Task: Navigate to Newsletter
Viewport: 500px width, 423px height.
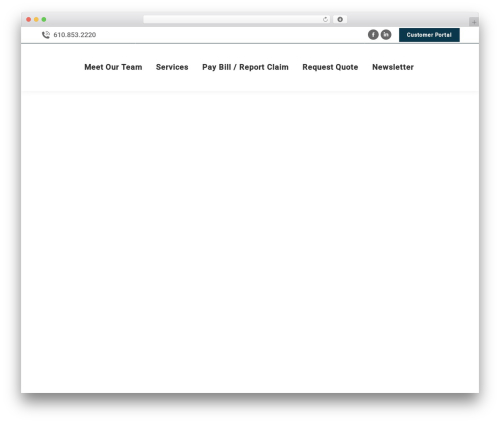Action: point(393,67)
